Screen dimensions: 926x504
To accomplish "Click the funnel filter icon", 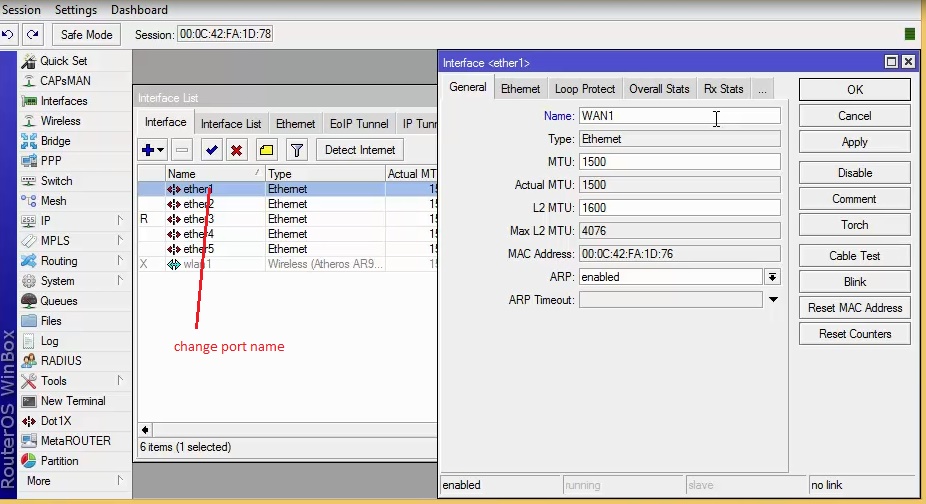I will tap(296, 150).
